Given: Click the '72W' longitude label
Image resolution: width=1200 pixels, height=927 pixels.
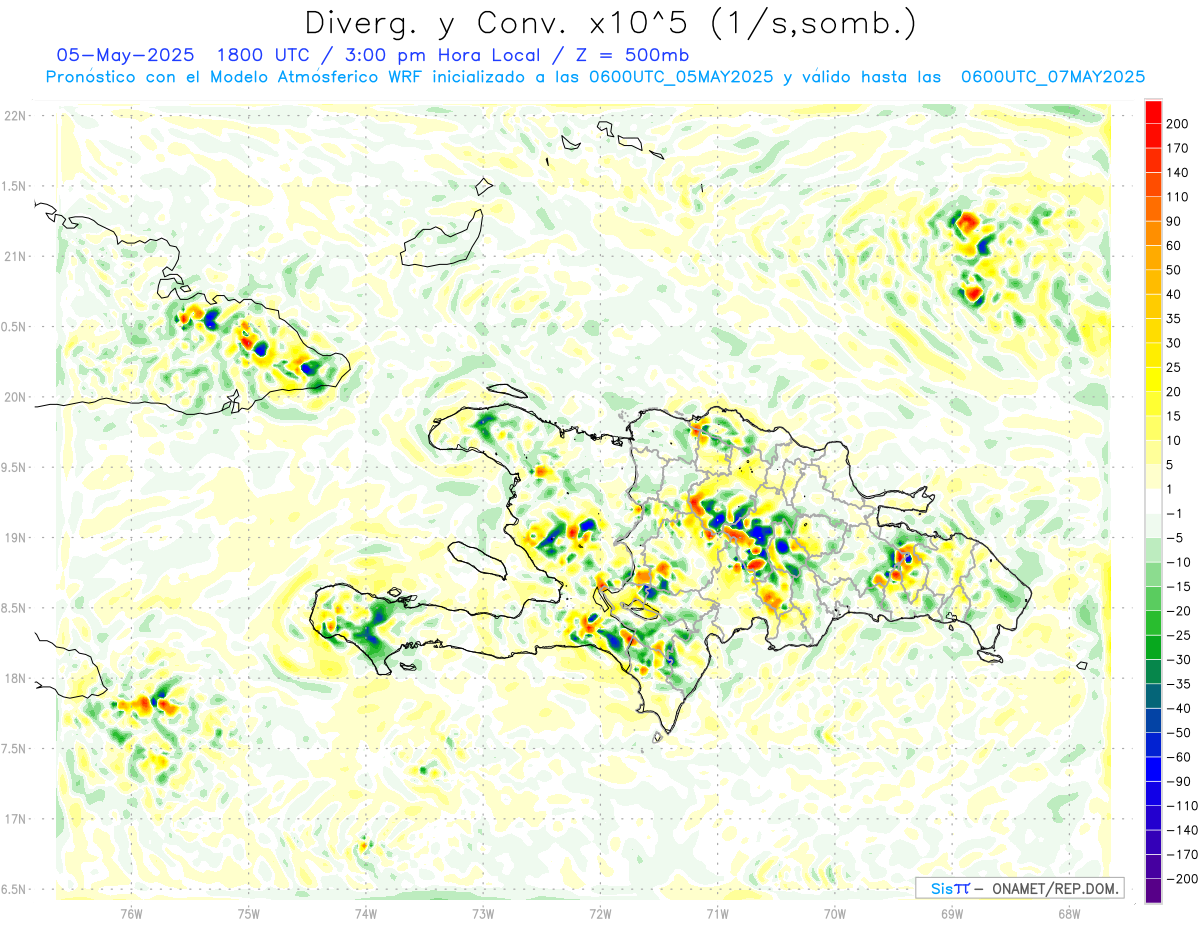Looking at the screenshot, I should [x=600, y=912].
